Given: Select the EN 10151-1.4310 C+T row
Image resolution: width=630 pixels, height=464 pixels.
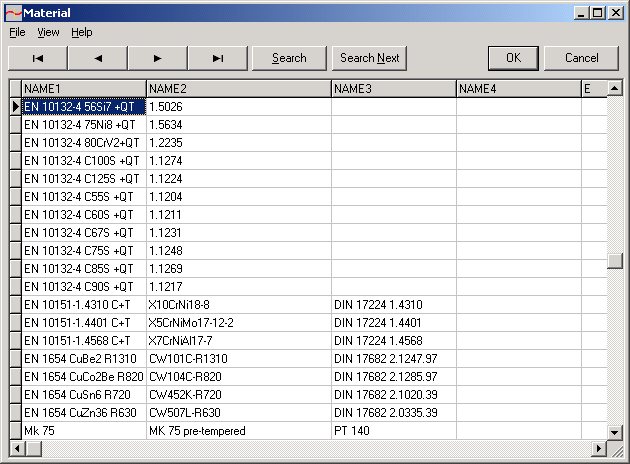Looking at the screenshot, I should 84,304.
